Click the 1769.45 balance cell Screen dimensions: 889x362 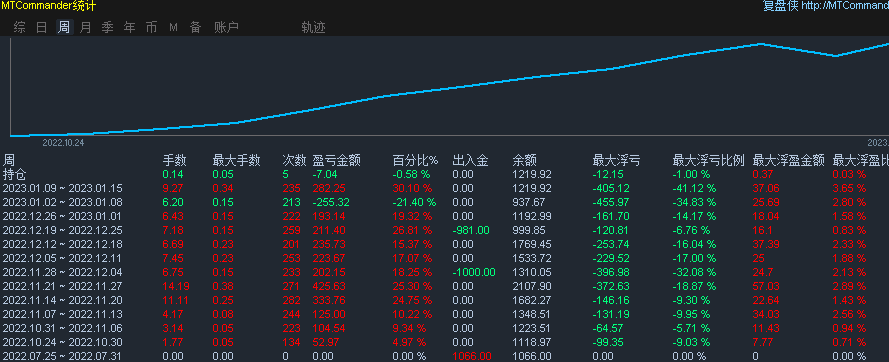point(532,245)
